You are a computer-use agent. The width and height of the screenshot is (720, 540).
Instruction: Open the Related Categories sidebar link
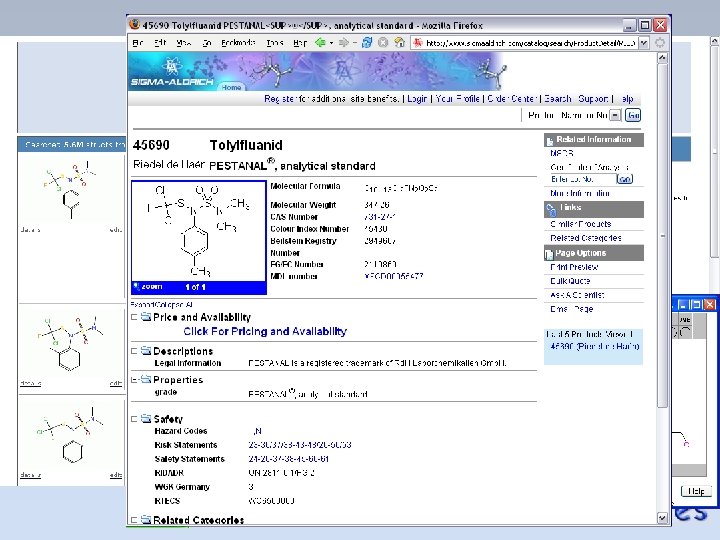(x=586, y=238)
